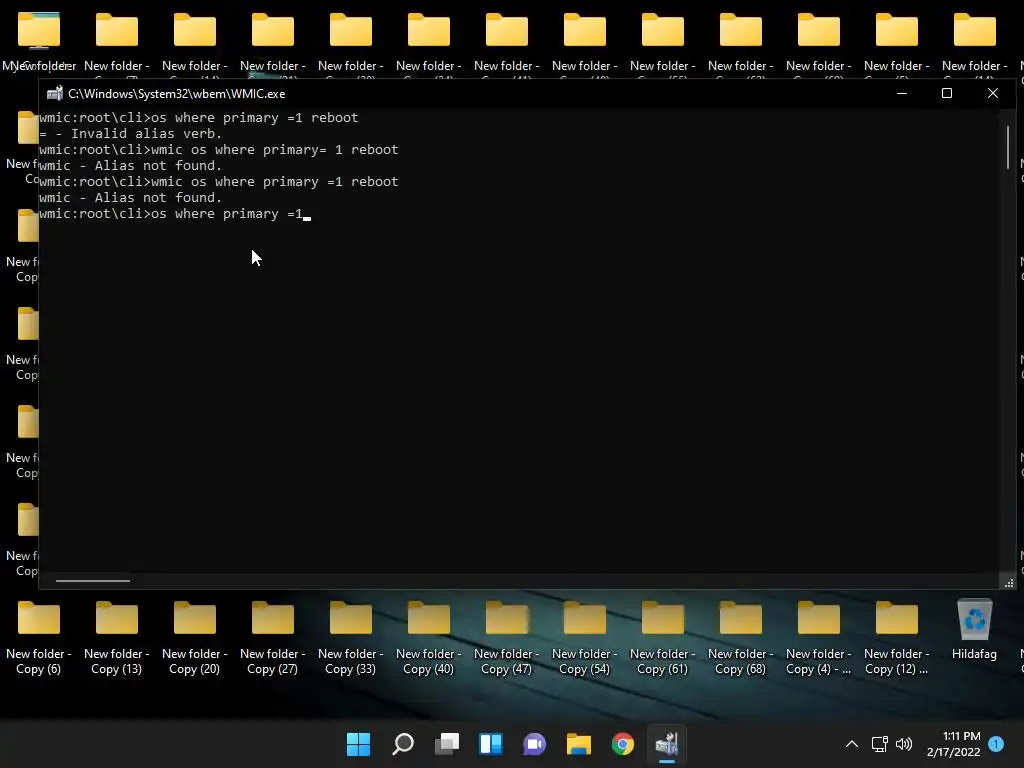Click WMIC horizontal scrollbar thumb
Viewport: 1024px width, 768px height.
(x=93, y=581)
